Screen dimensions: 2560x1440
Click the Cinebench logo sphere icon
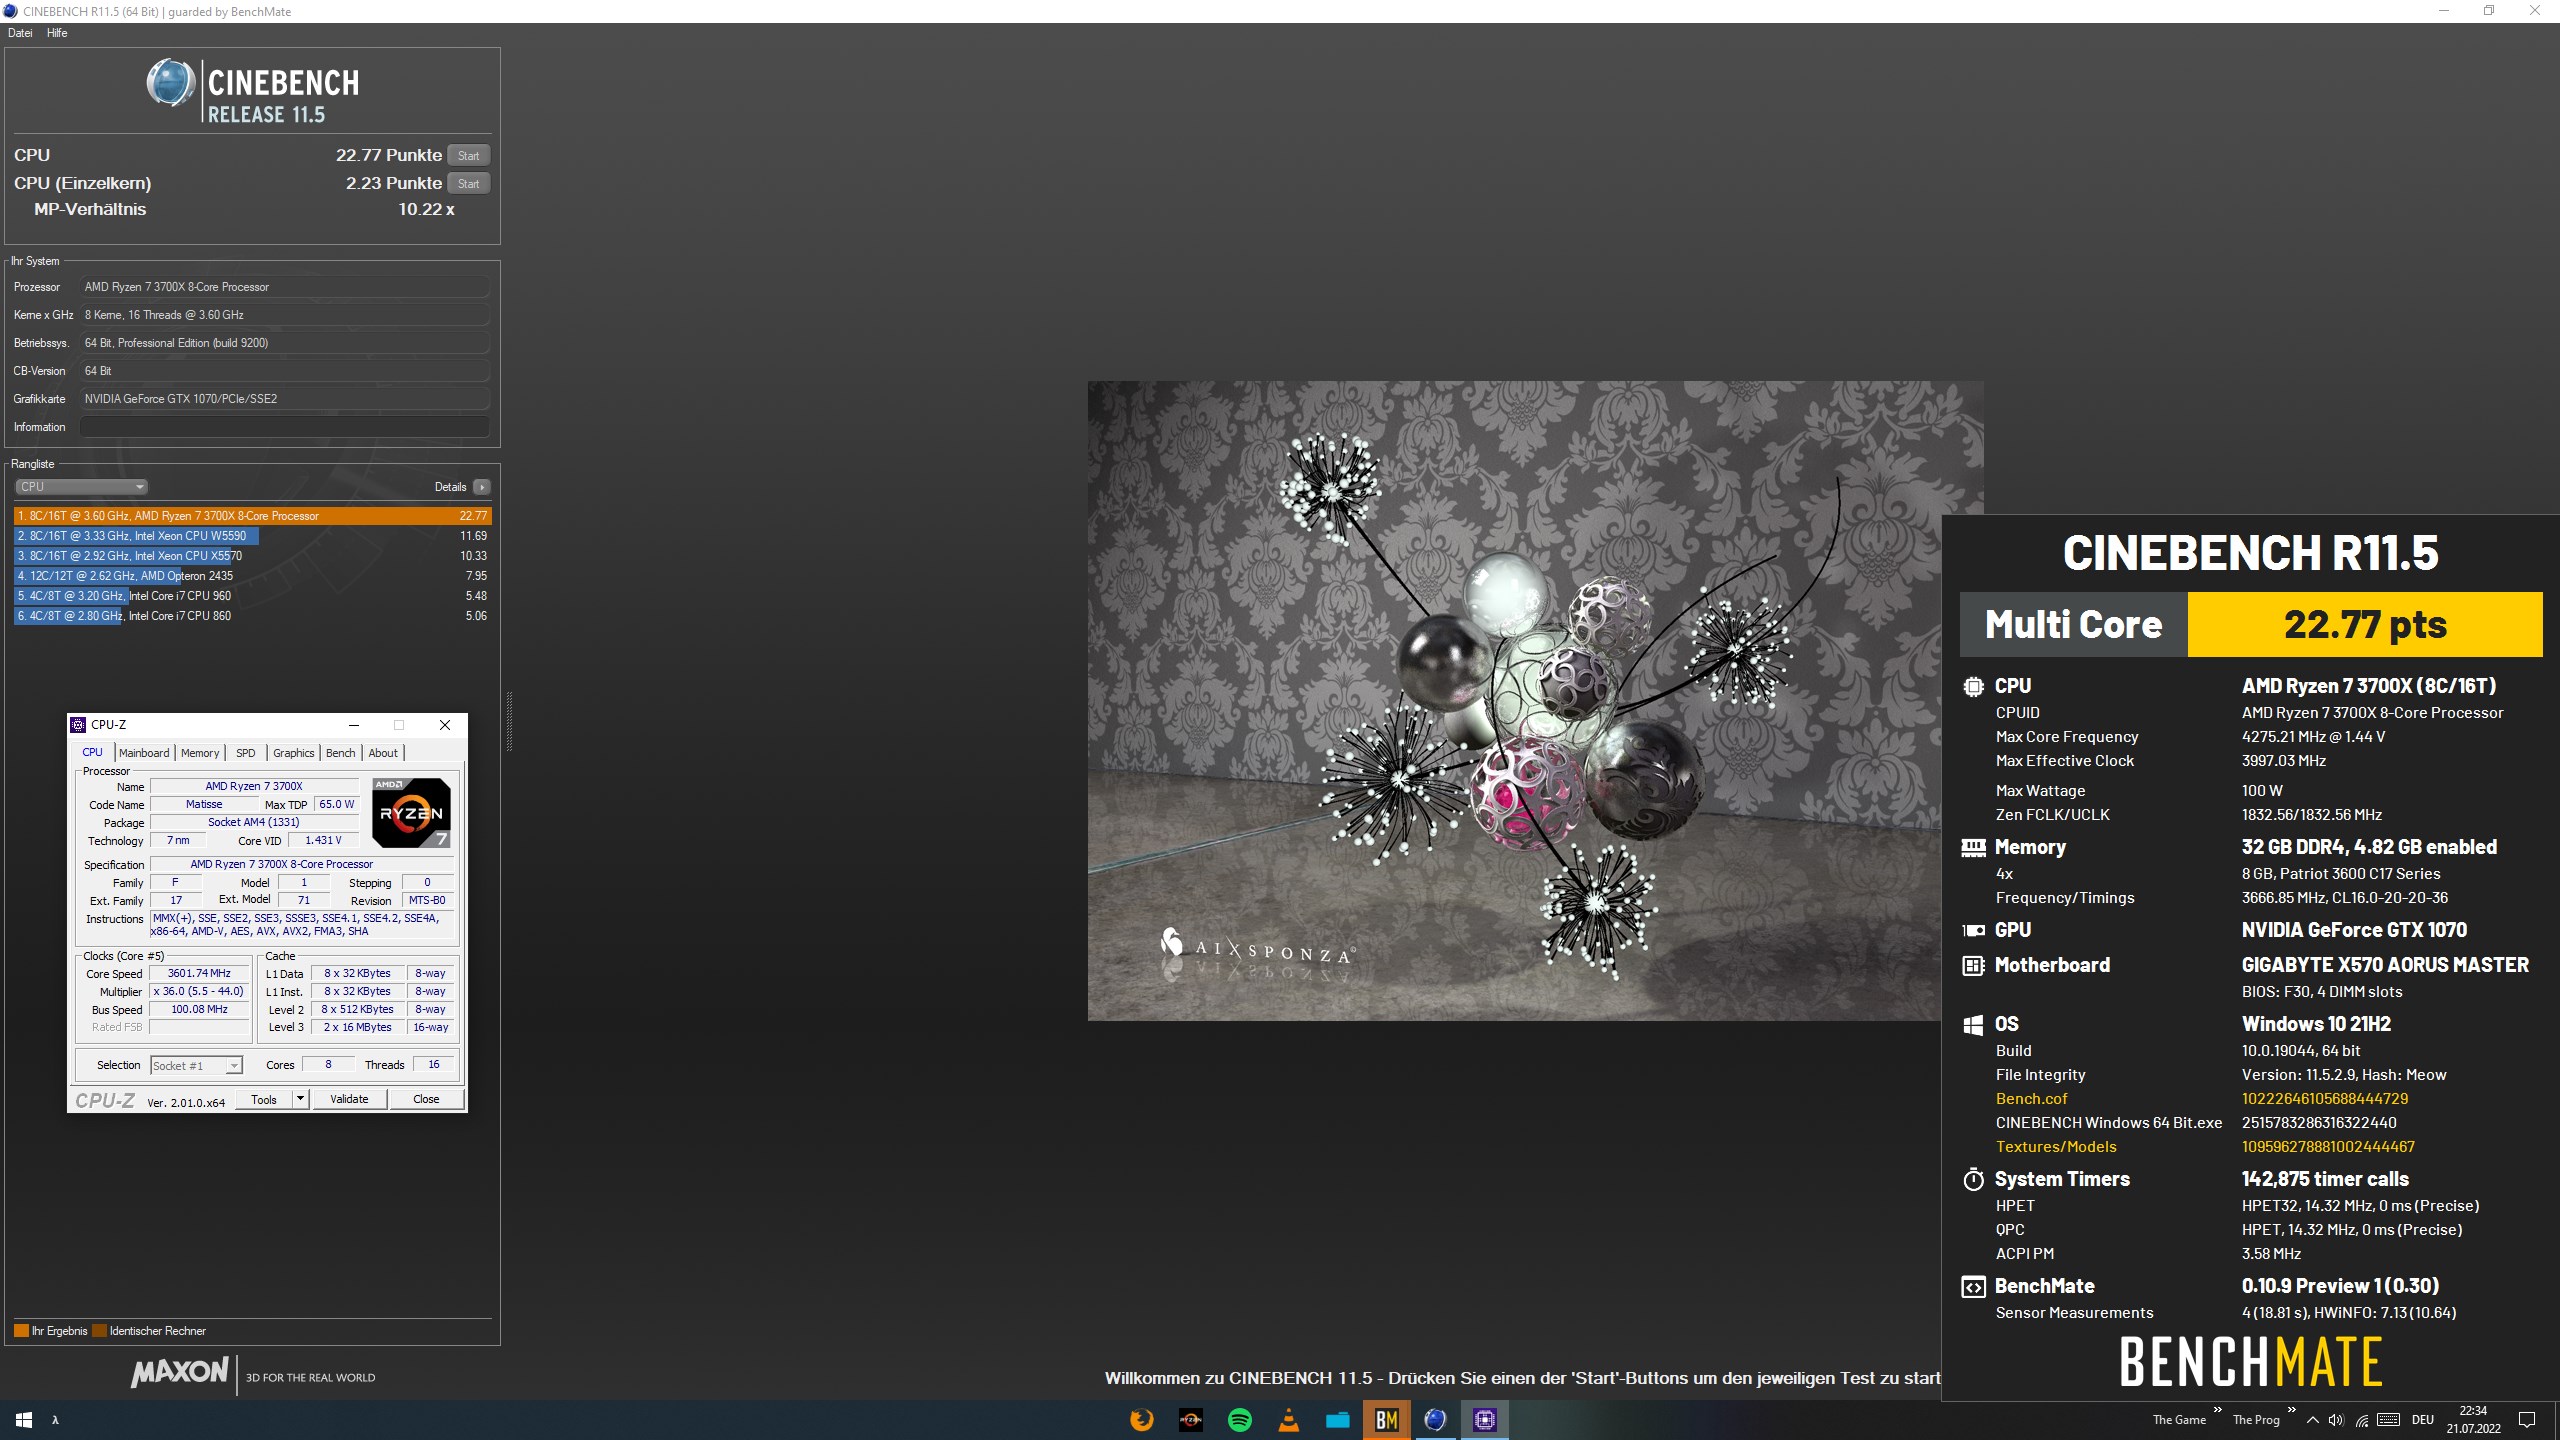pos(170,82)
